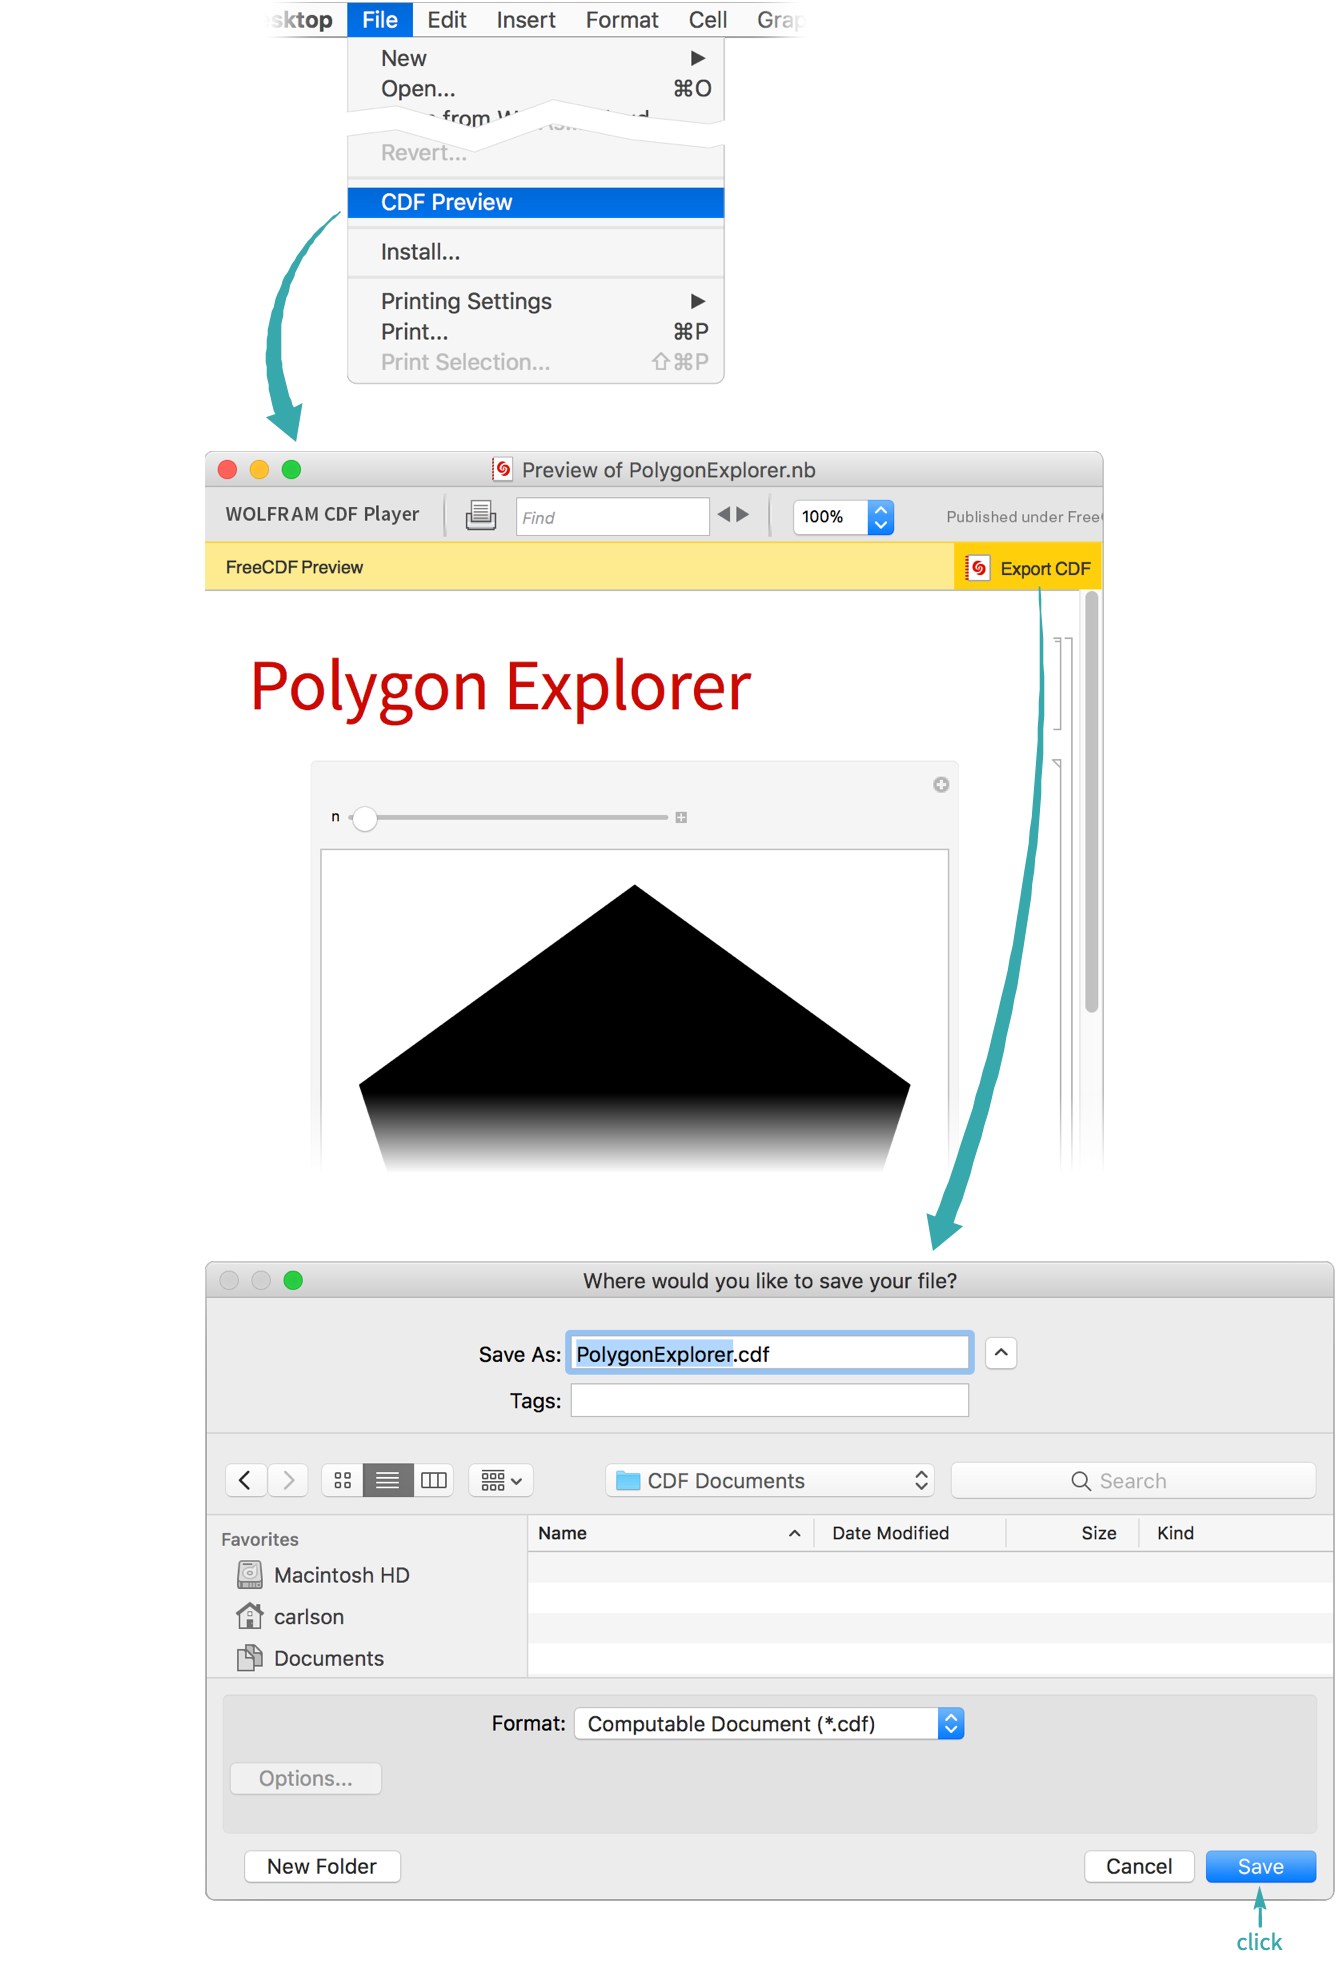Open the item grouping dropdown
This screenshot has height=1964, width=1340.
point(501,1480)
